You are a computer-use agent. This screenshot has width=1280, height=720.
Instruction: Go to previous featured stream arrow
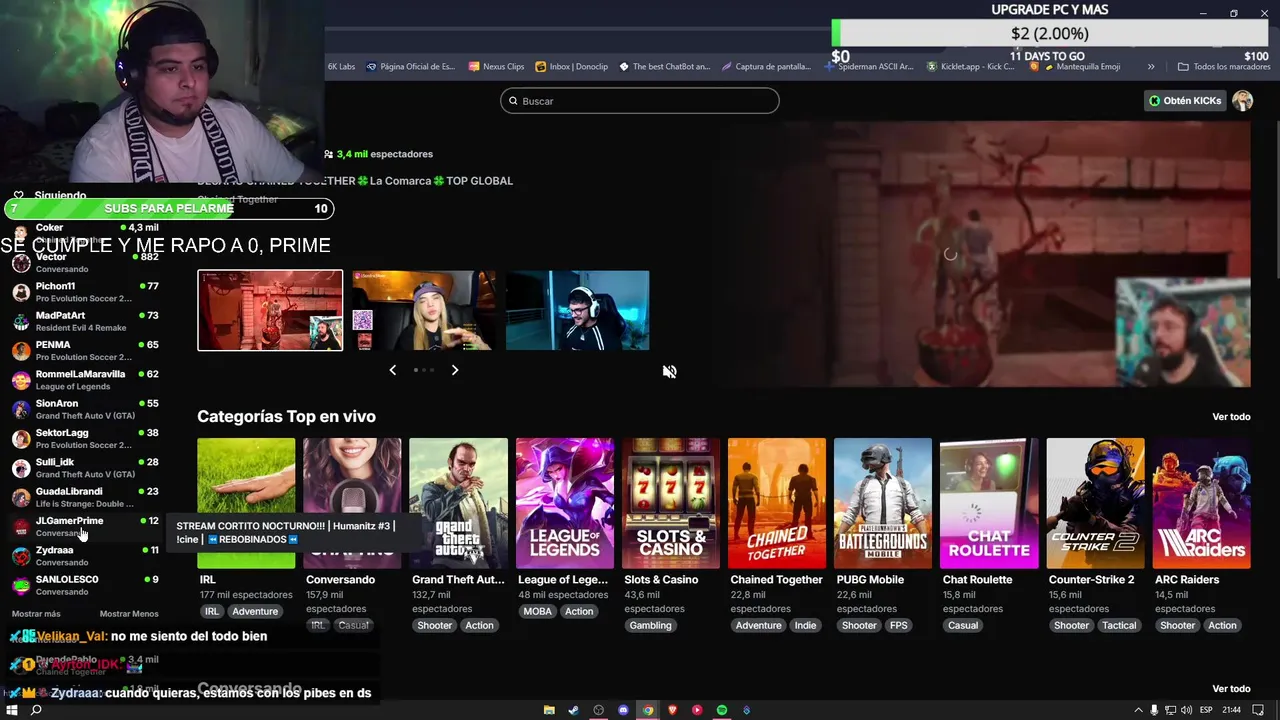click(x=392, y=370)
